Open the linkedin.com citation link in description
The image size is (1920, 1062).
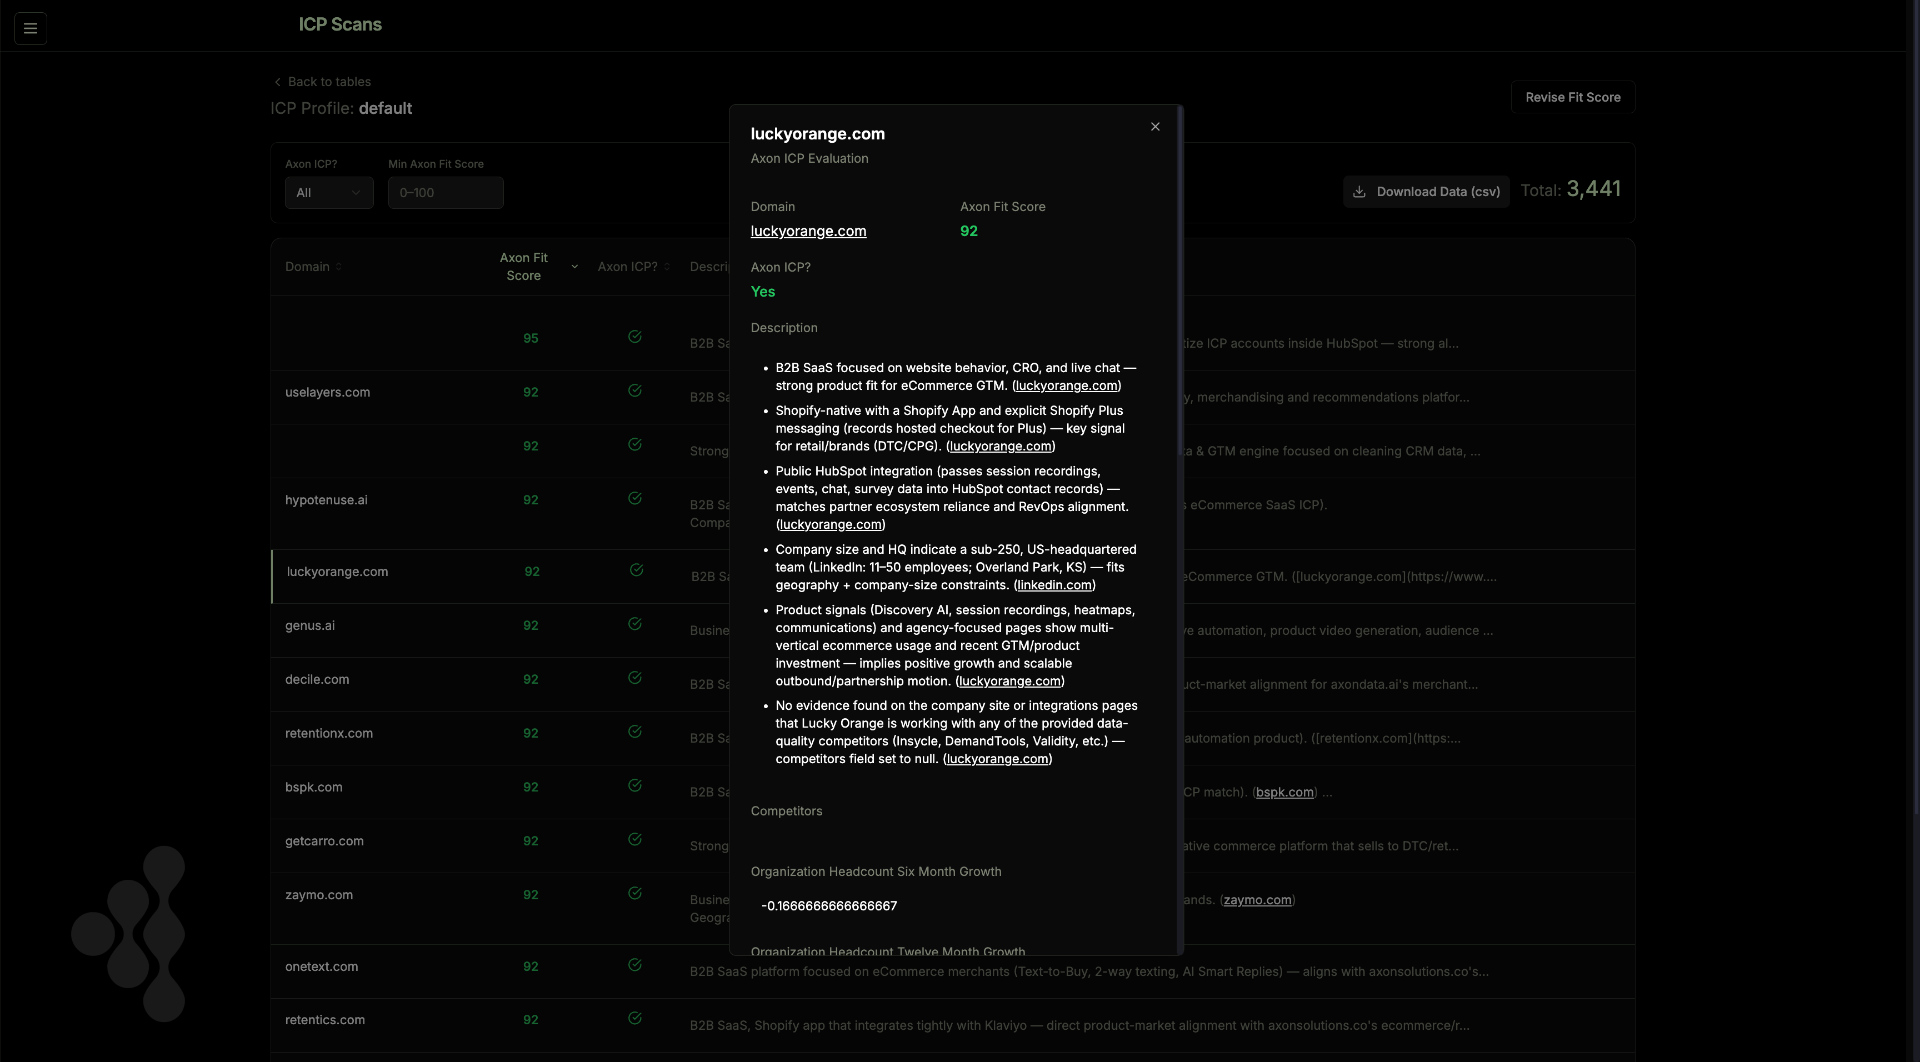click(x=1054, y=585)
